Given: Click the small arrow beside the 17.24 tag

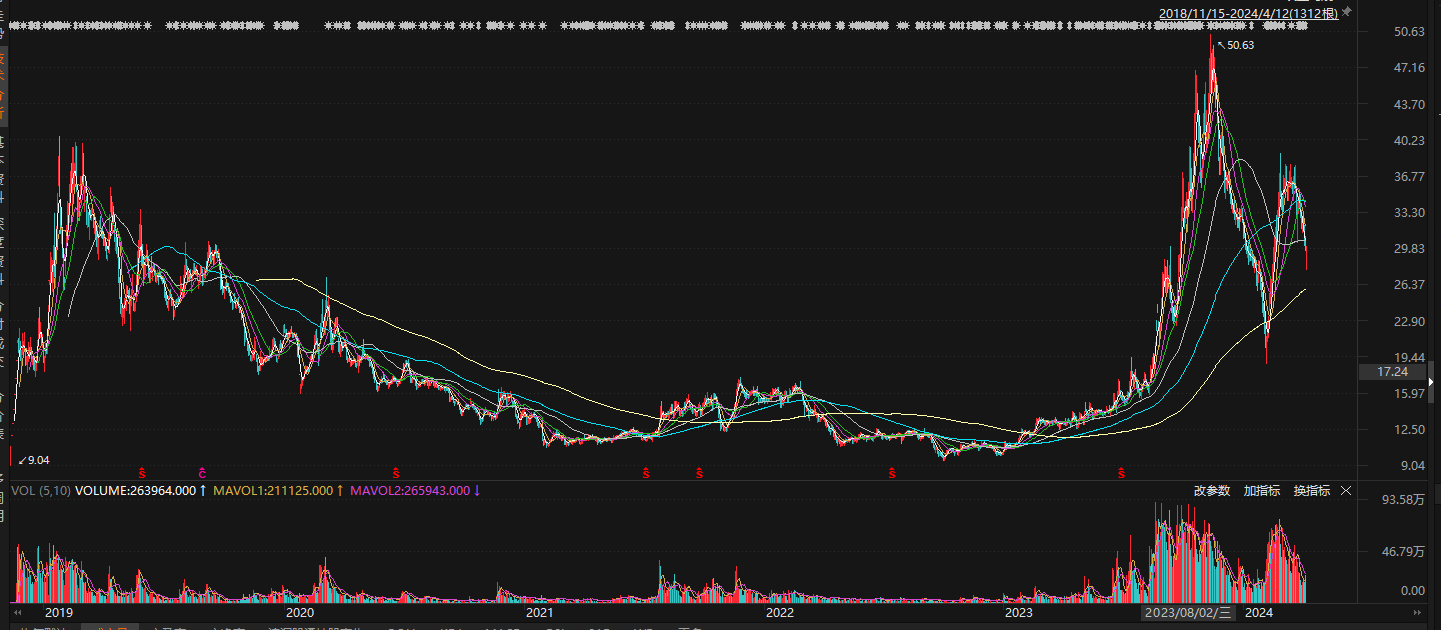Looking at the screenshot, I should (x=1432, y=382).
